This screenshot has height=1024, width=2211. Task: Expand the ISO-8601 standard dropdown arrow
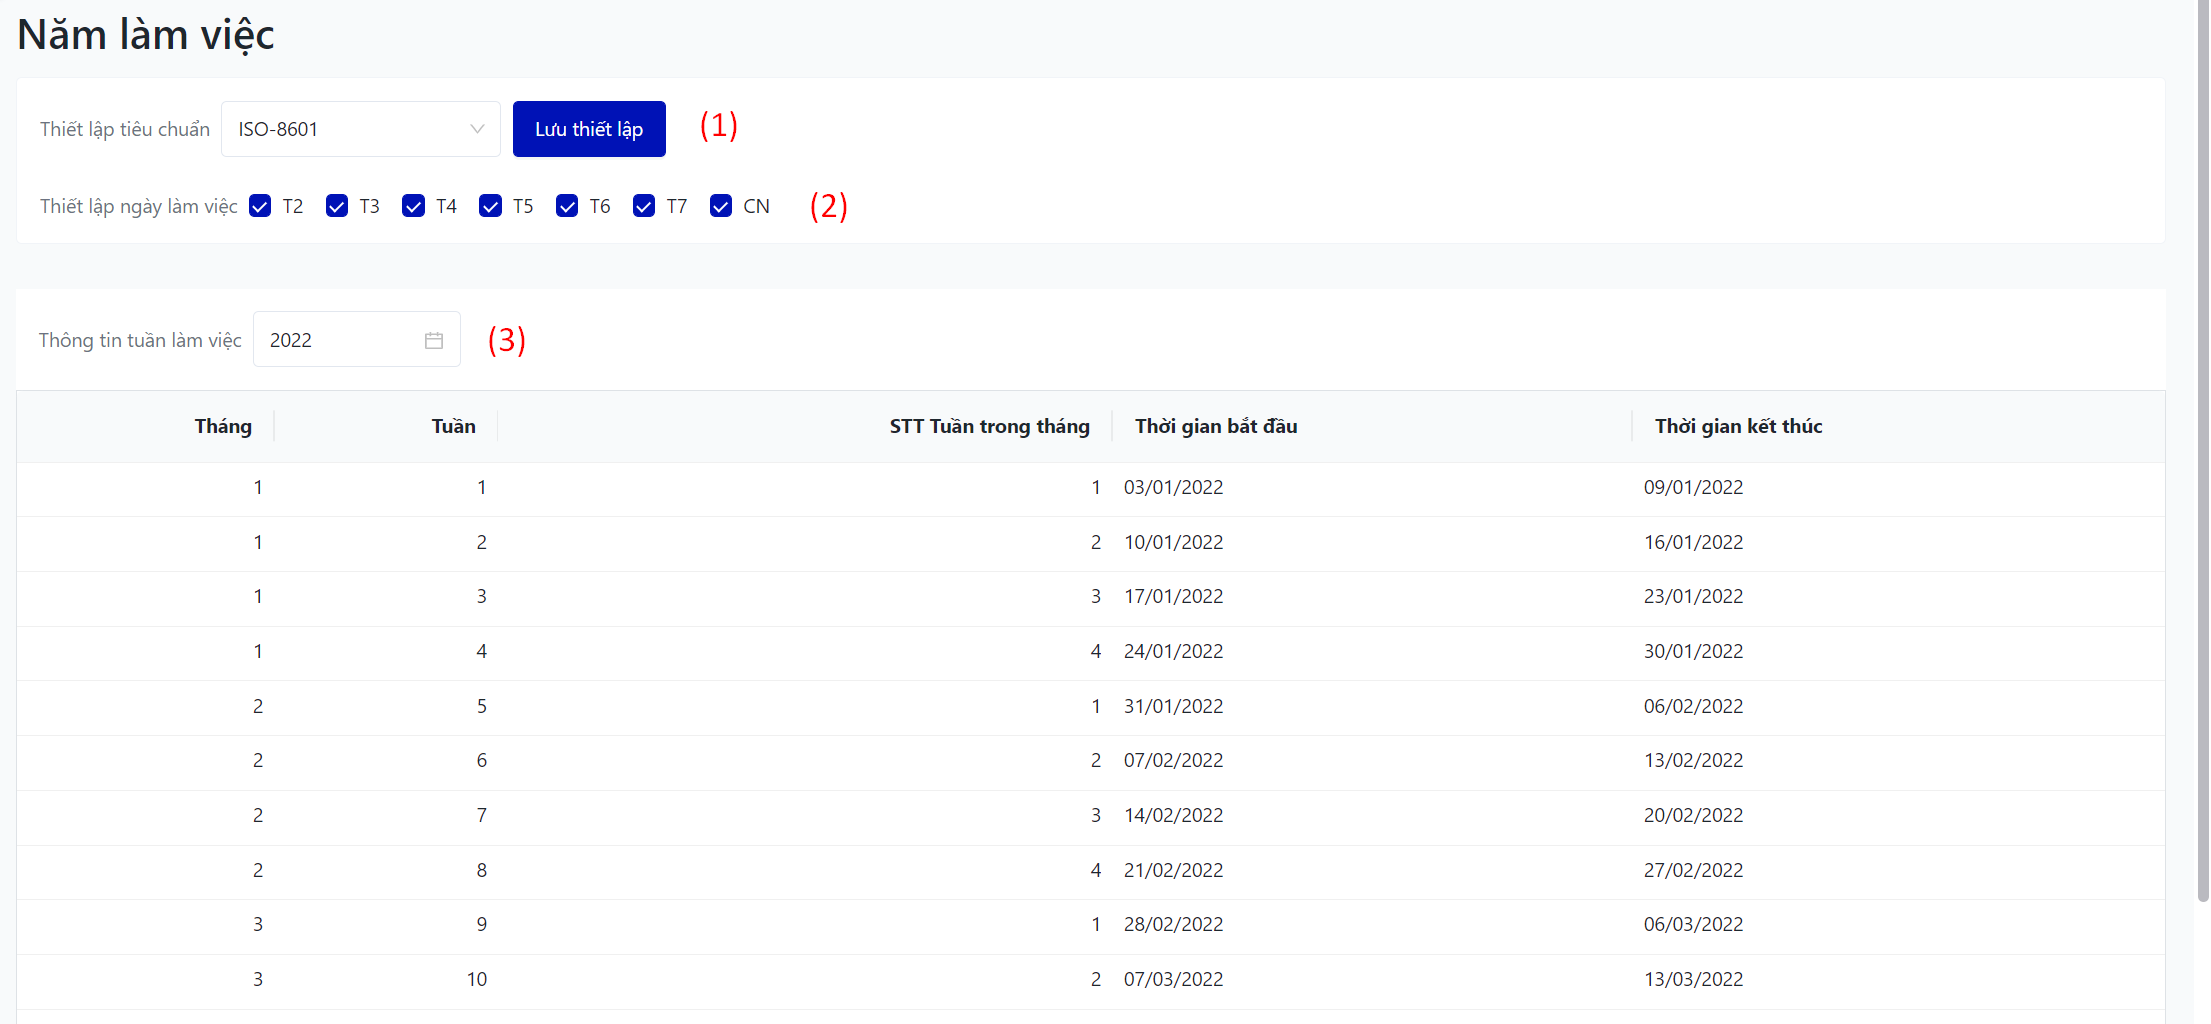tap(477, 129)
